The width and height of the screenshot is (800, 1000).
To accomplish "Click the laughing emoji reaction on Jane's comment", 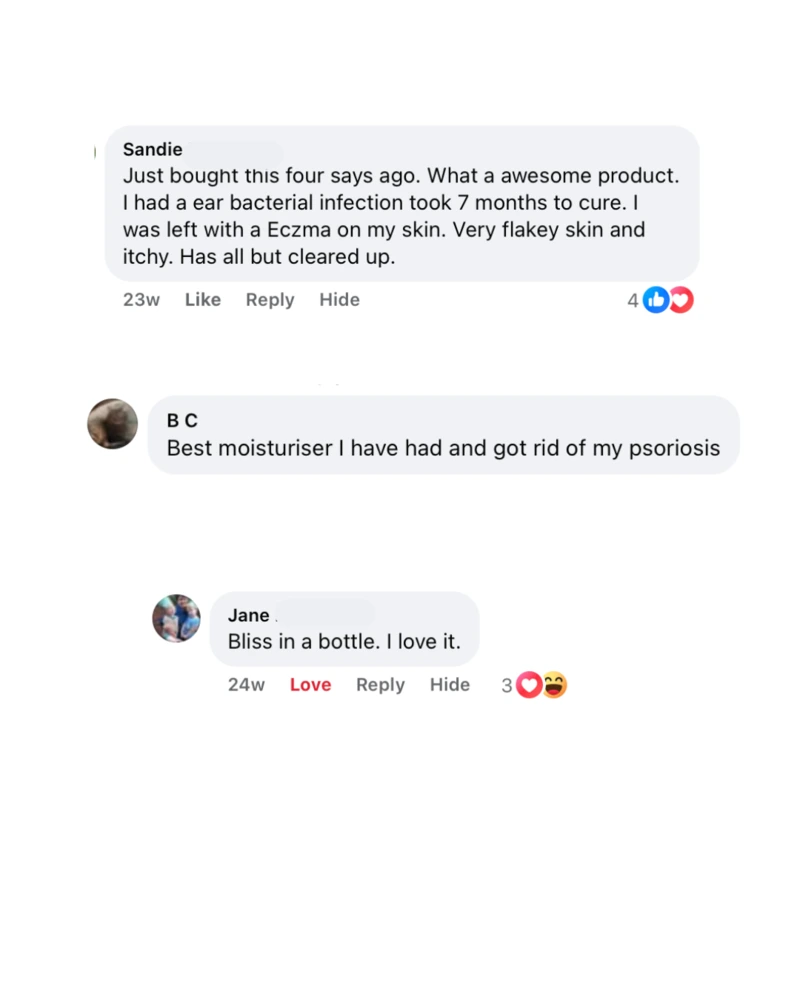I will point(552,685).
